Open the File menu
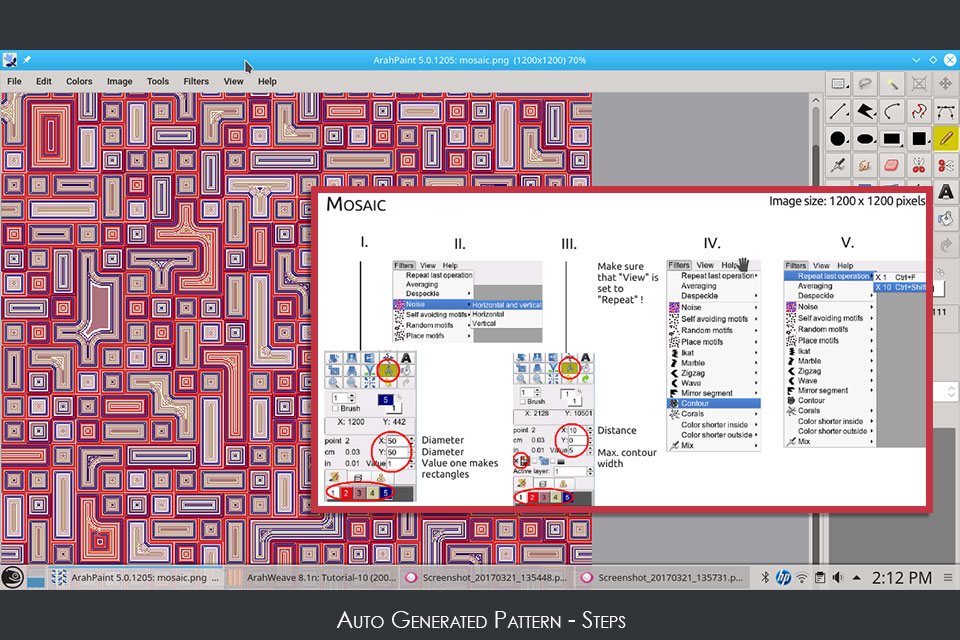960x640 pixels. (x=14, y=81)
